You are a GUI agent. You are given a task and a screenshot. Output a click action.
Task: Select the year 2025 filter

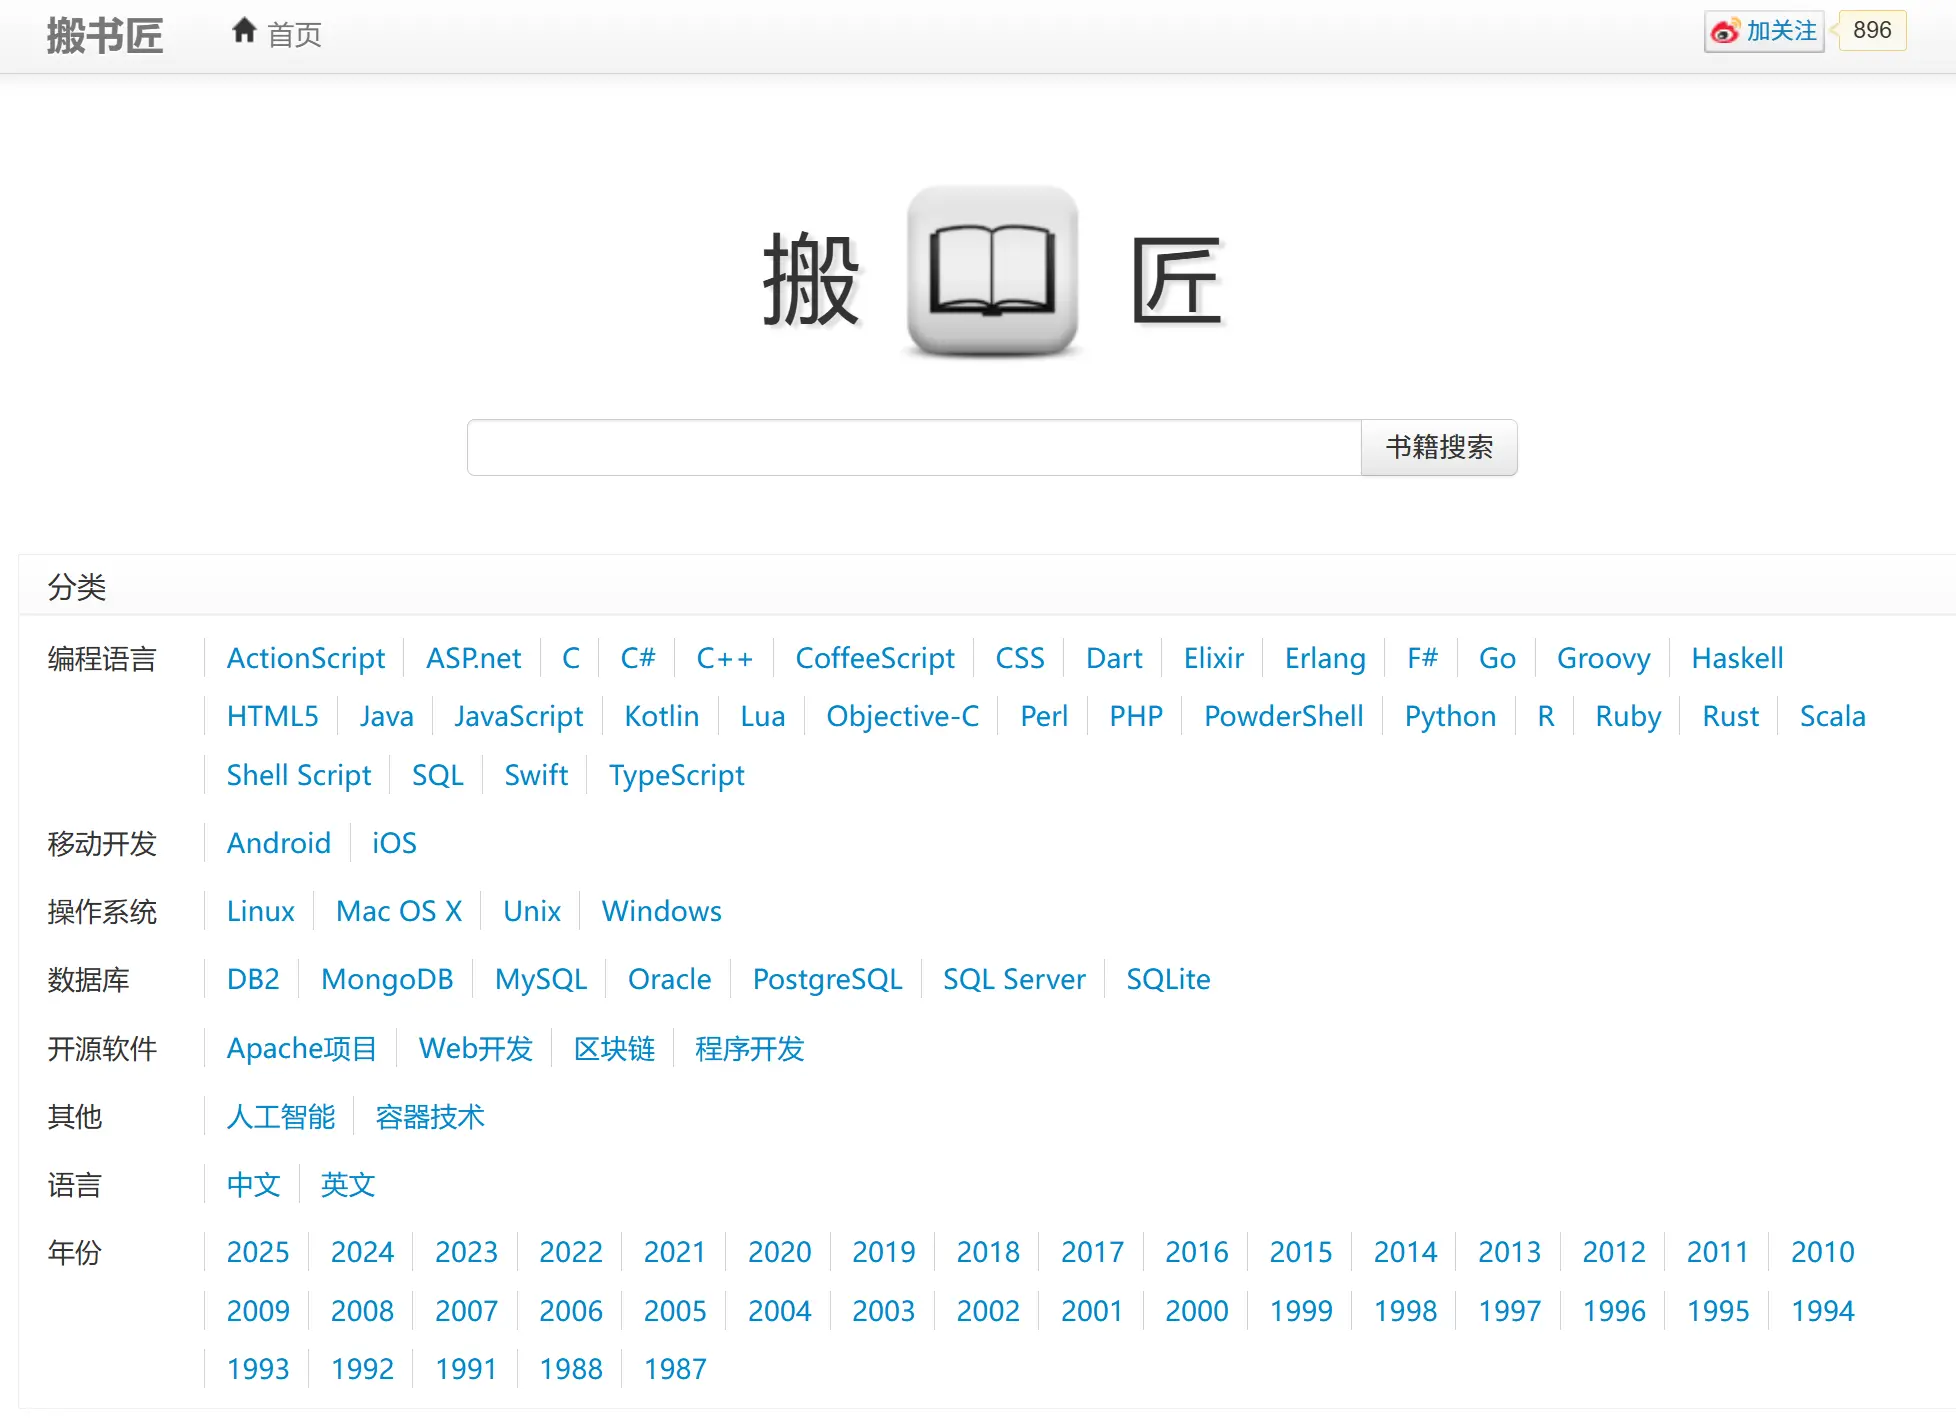click(257, 1252)
